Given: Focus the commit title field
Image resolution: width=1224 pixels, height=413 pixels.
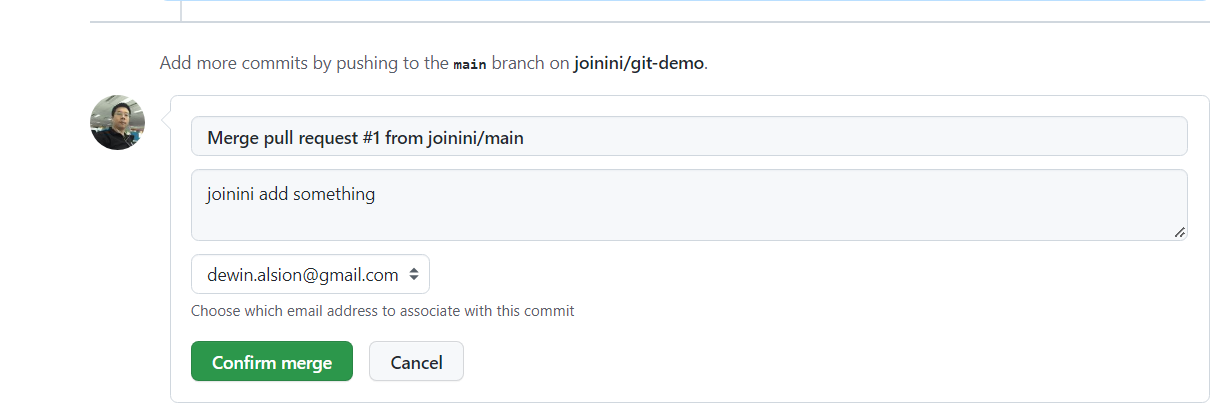Looking at the screenshot, I should coord(689,136).
